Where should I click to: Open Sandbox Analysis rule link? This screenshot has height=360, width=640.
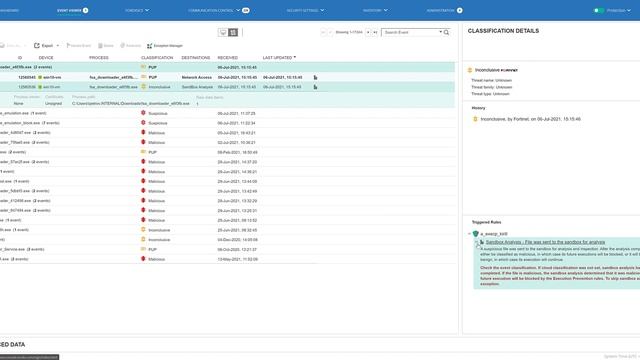(545, 242)
